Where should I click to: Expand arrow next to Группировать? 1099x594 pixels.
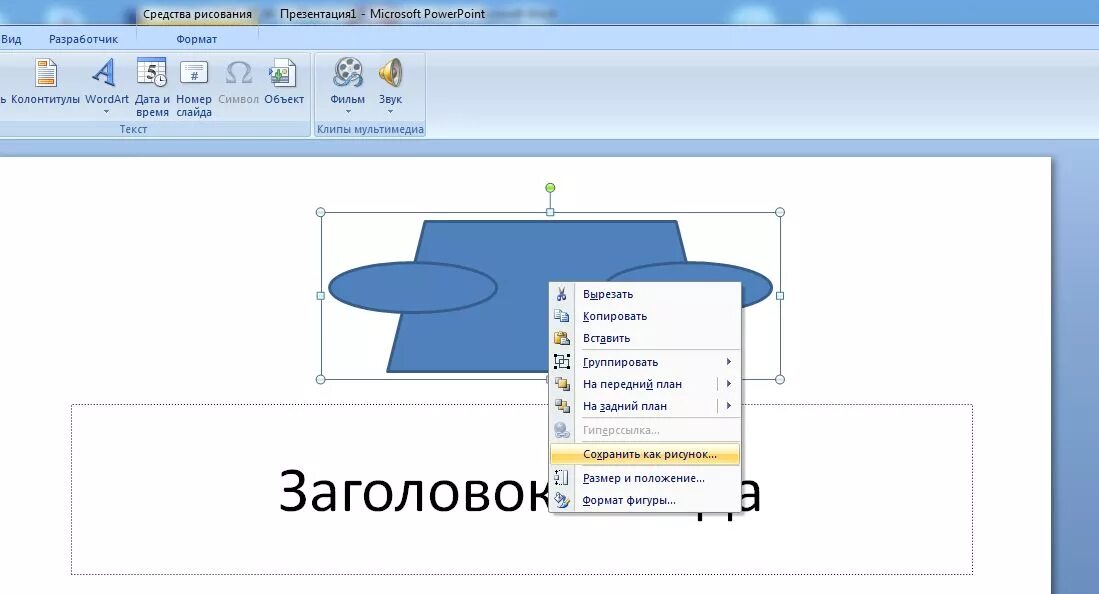click(729, 362)
